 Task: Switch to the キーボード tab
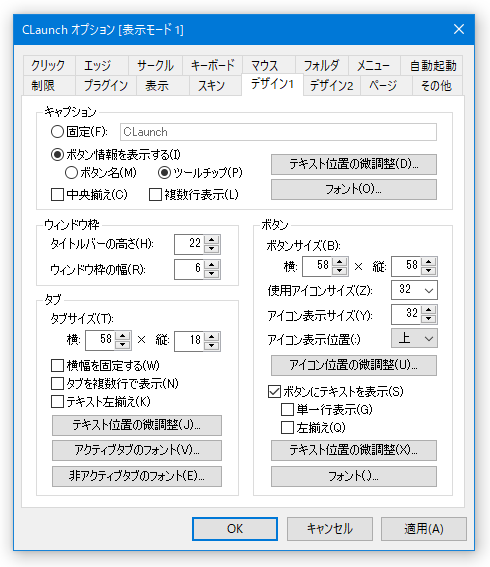point(213,66)
